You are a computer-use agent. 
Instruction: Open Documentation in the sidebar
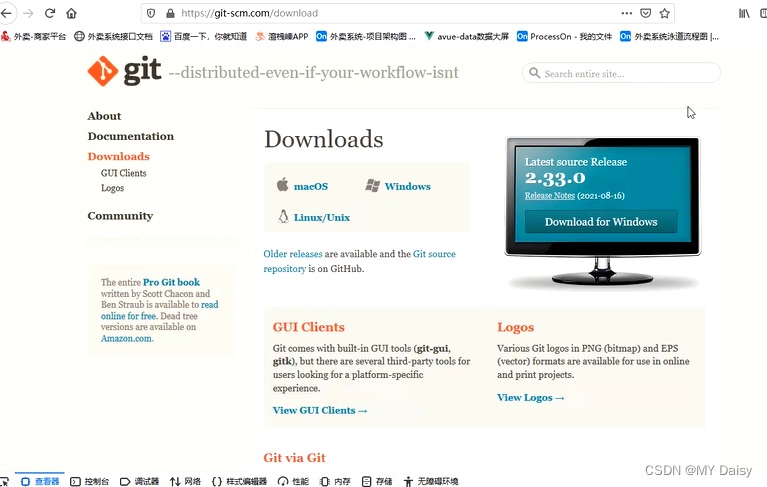[x=131, y=136]
